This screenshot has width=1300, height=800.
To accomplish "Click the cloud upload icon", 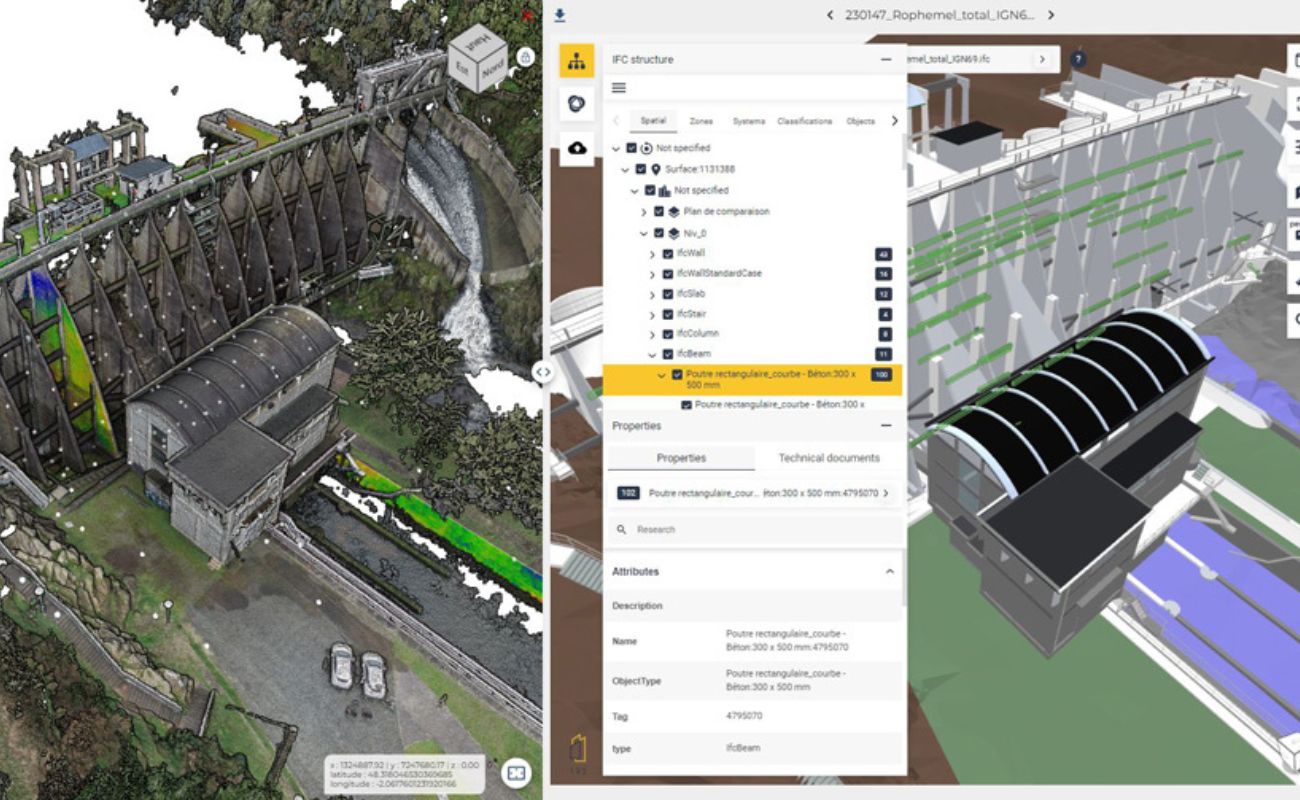I will click(x=576, y=148).
